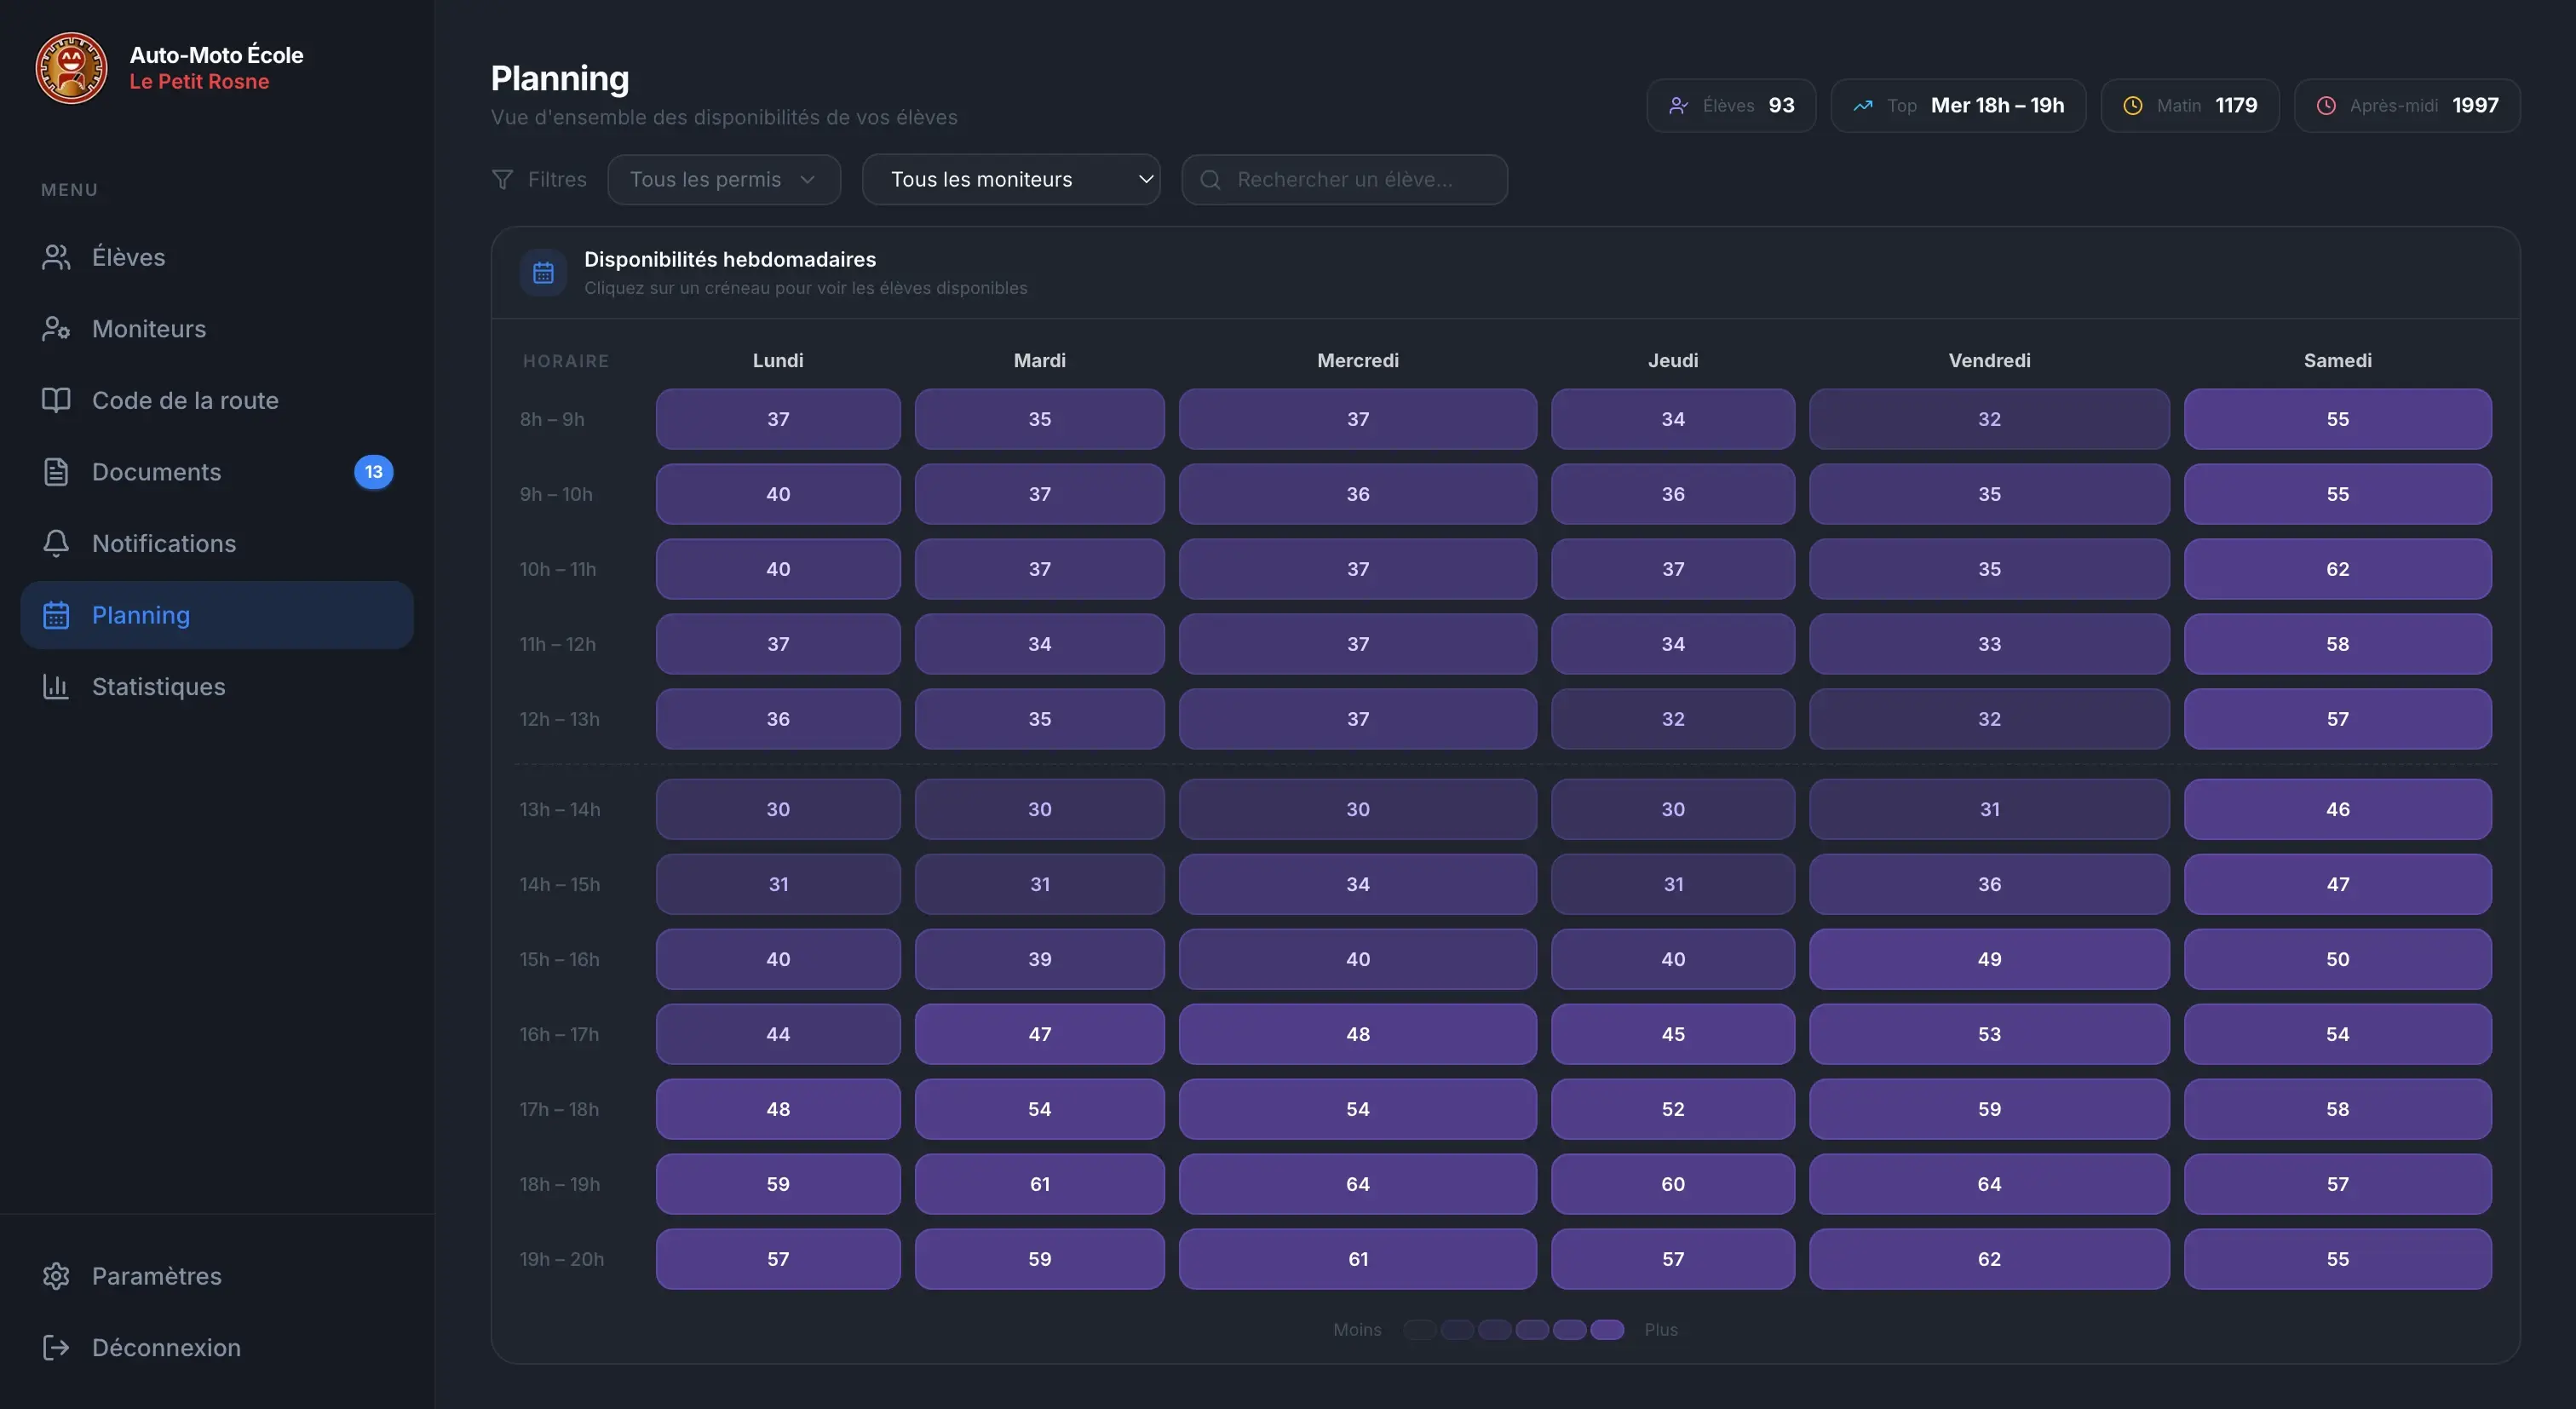Click the search magnifier icon
This screenshot has width=2576, height=1409.
click(1210, 180)
